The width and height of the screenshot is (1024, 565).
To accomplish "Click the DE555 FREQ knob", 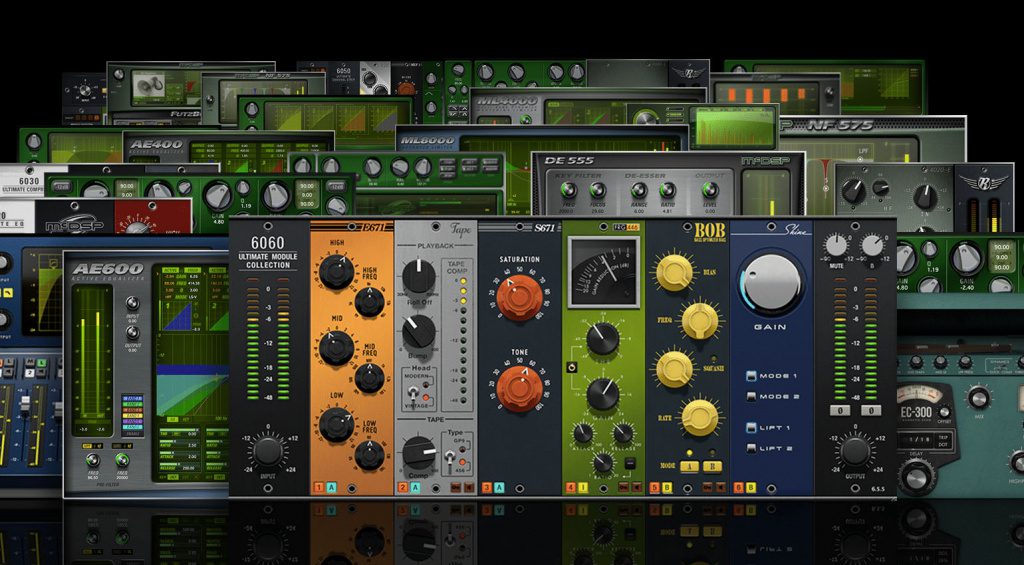I will pos(568,190).
